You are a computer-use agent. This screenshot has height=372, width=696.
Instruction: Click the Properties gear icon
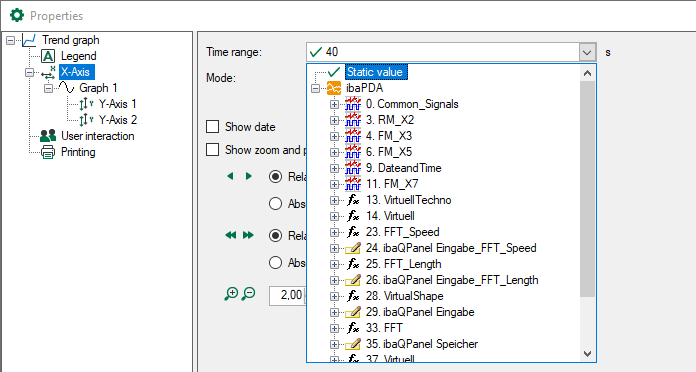tap(17, 16)
